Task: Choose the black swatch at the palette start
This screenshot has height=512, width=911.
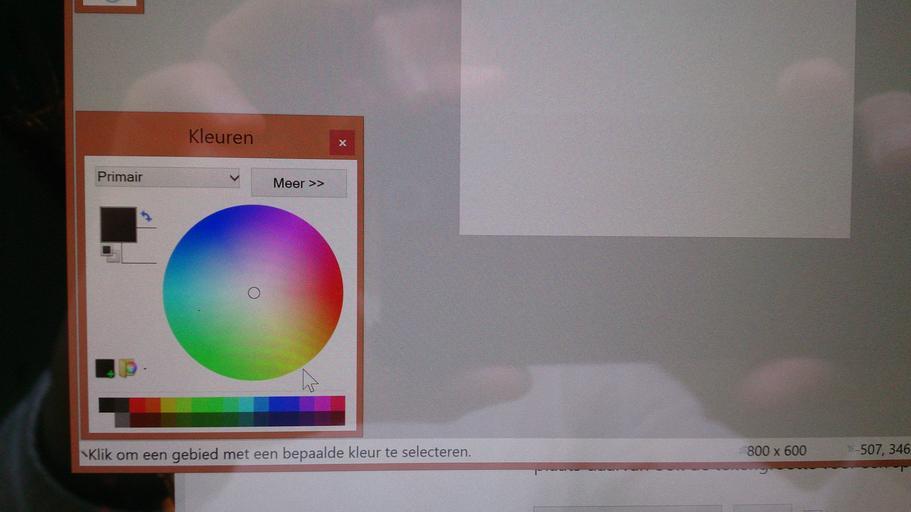Action: point(106,404)
